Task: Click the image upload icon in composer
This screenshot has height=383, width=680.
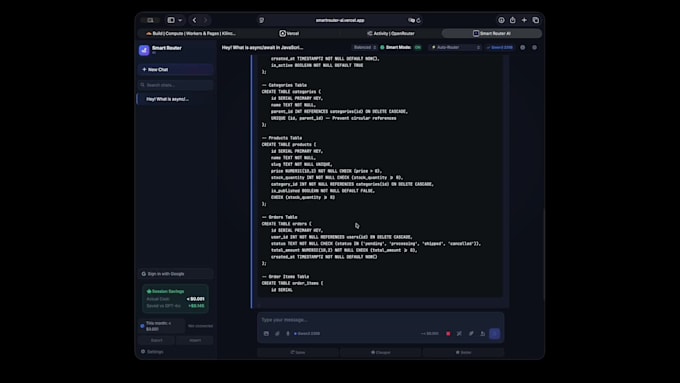Action: point(266,334)
